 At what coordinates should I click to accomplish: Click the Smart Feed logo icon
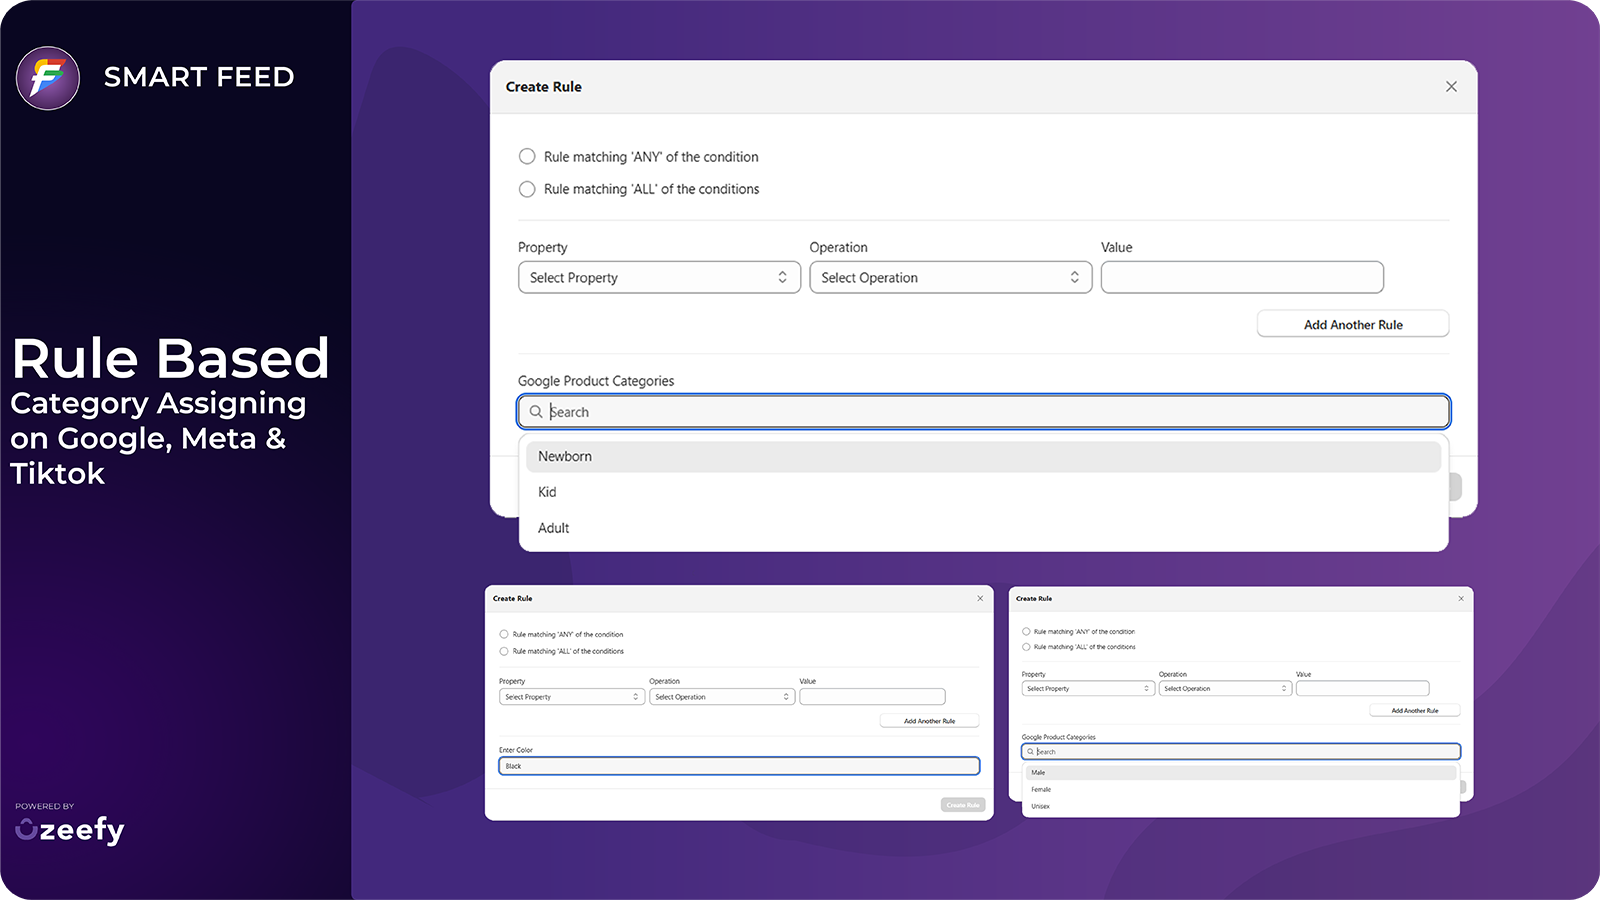pos(48,78)
